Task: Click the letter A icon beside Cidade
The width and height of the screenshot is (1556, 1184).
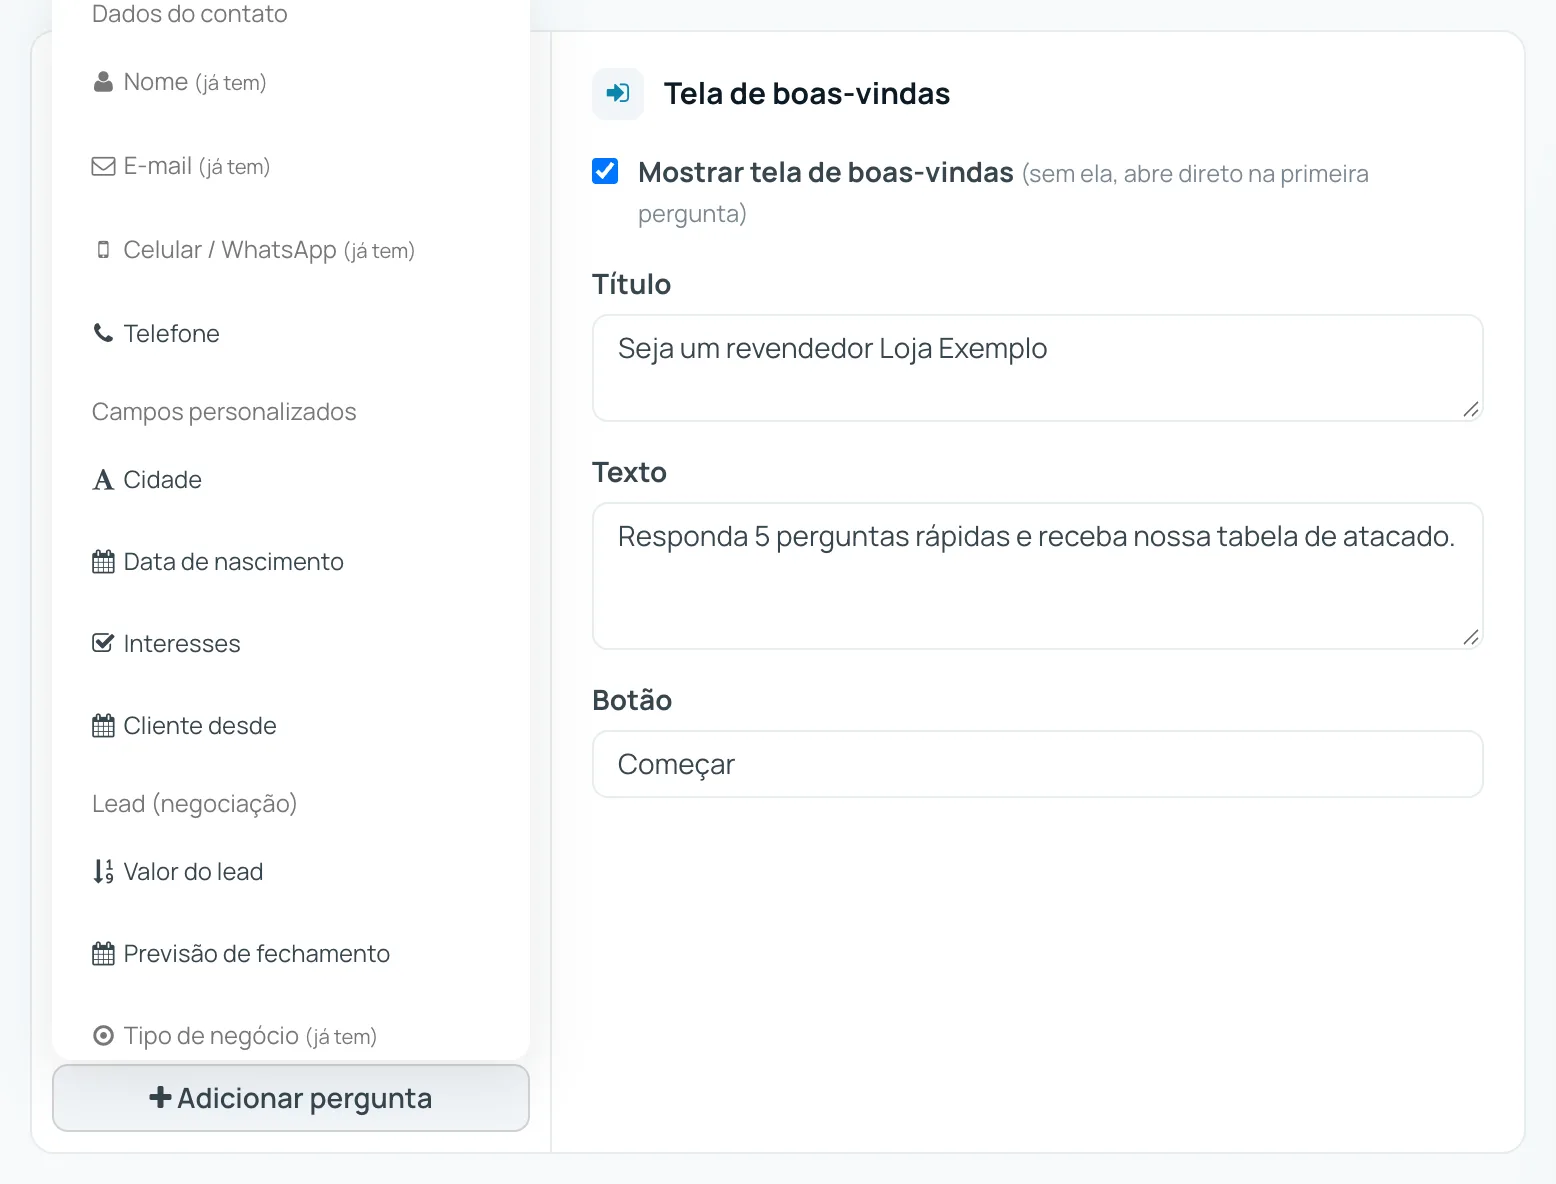Action: point(103,480)
